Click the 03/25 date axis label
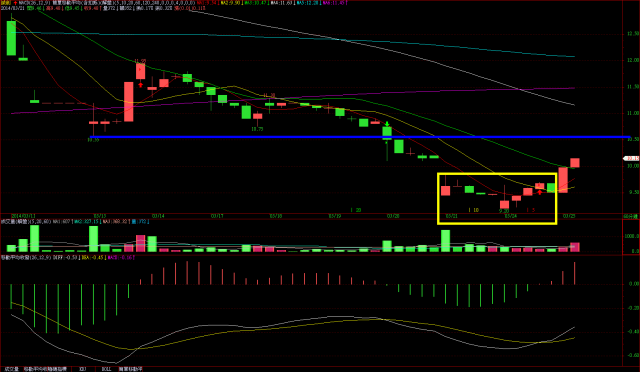Screen dimensions: 640x372 coord(569,216)
